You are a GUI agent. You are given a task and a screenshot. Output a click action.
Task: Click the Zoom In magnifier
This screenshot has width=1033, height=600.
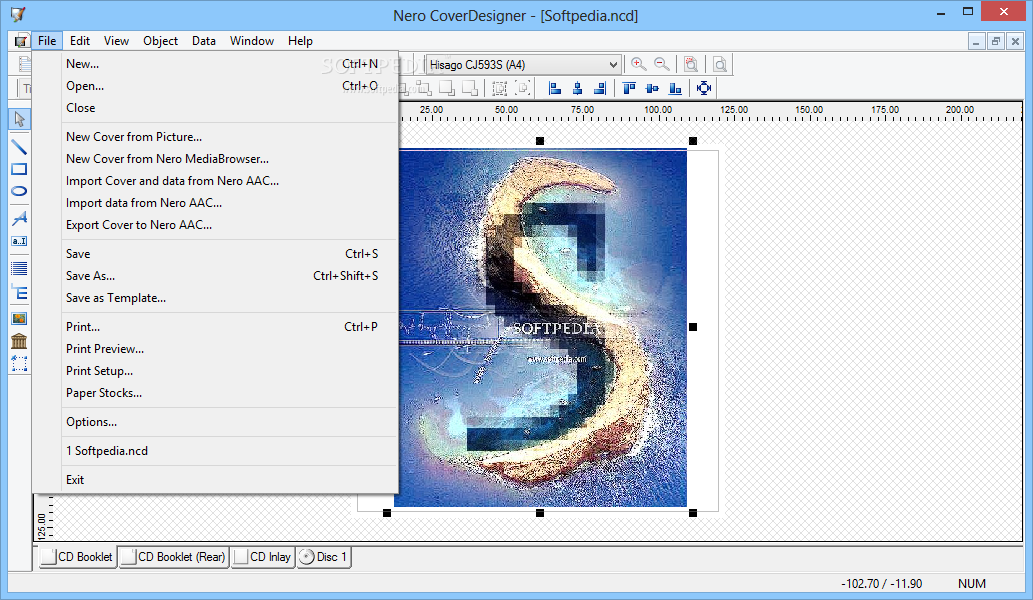[638, 65]
